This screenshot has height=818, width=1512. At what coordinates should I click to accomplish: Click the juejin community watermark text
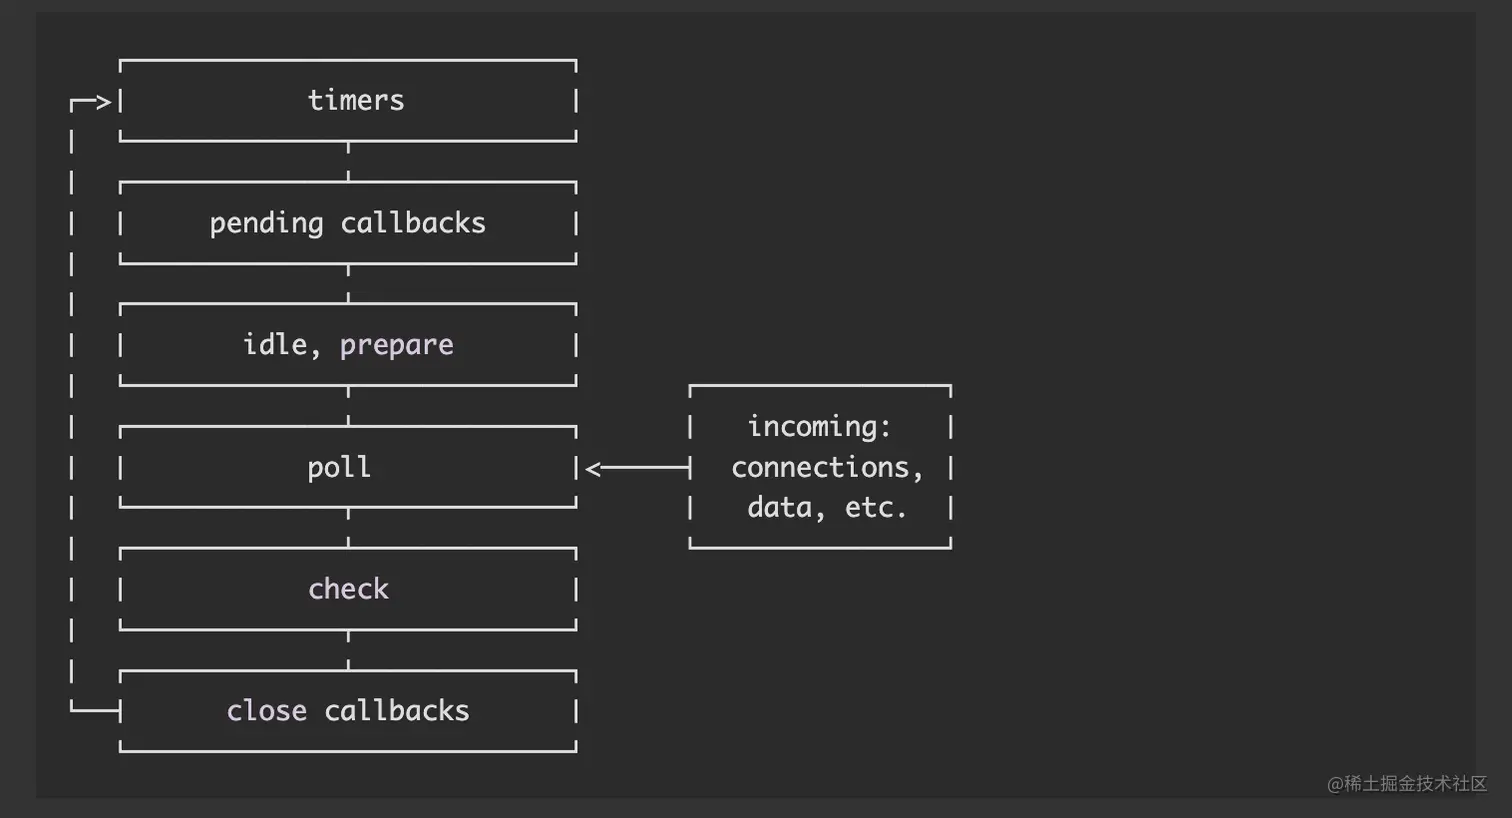point(1407,784)
